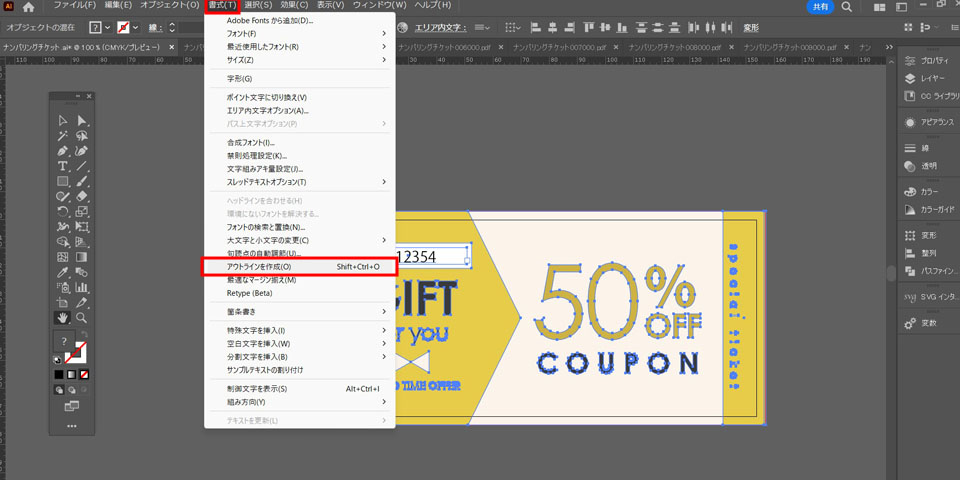This screenshot has height=480, width=960.
Task: Open the カラー (Color) panel
Action: 929,191
